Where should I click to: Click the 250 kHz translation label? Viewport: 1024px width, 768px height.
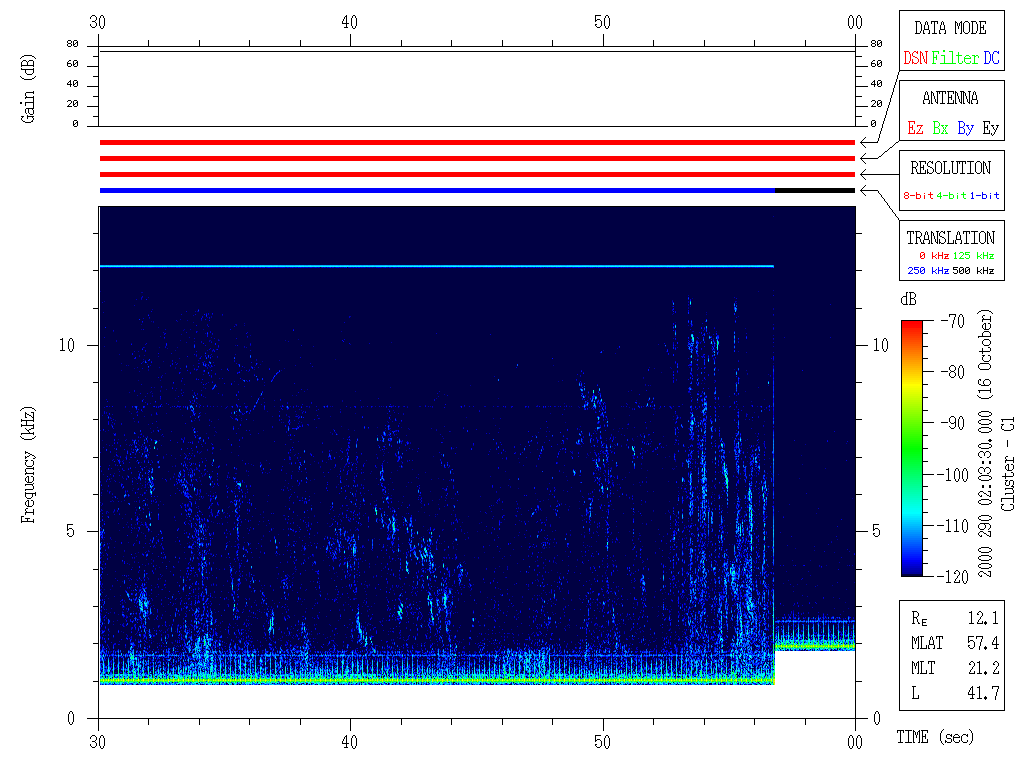click(926, 271)
